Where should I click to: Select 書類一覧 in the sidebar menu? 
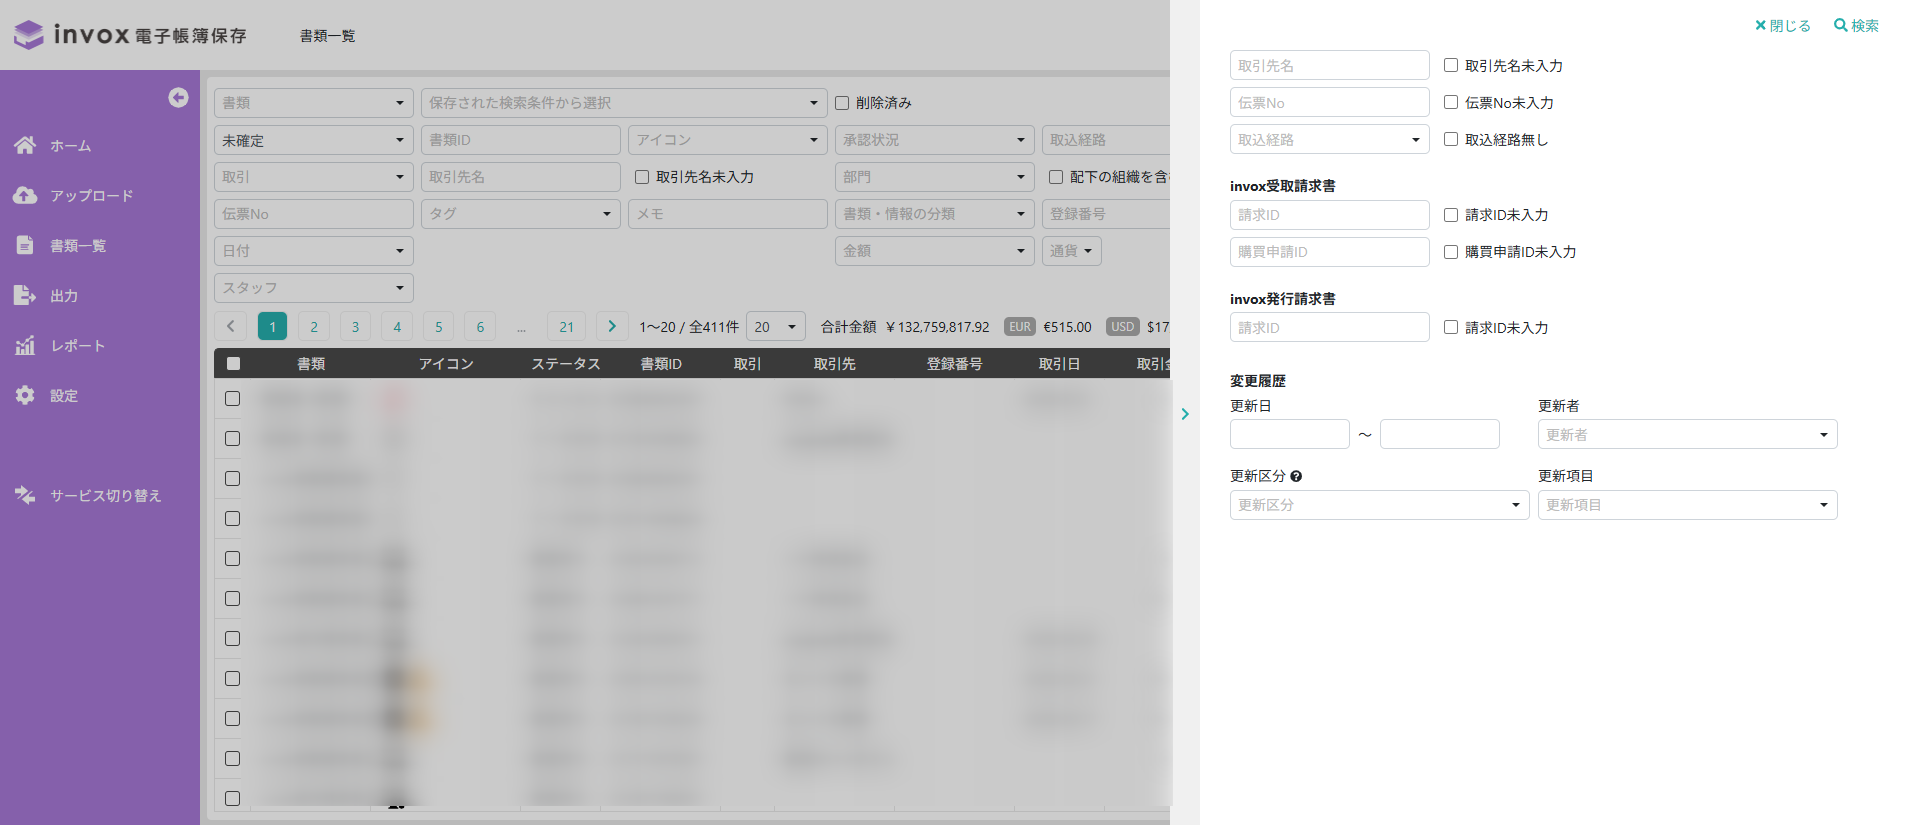tap(78, 245)
